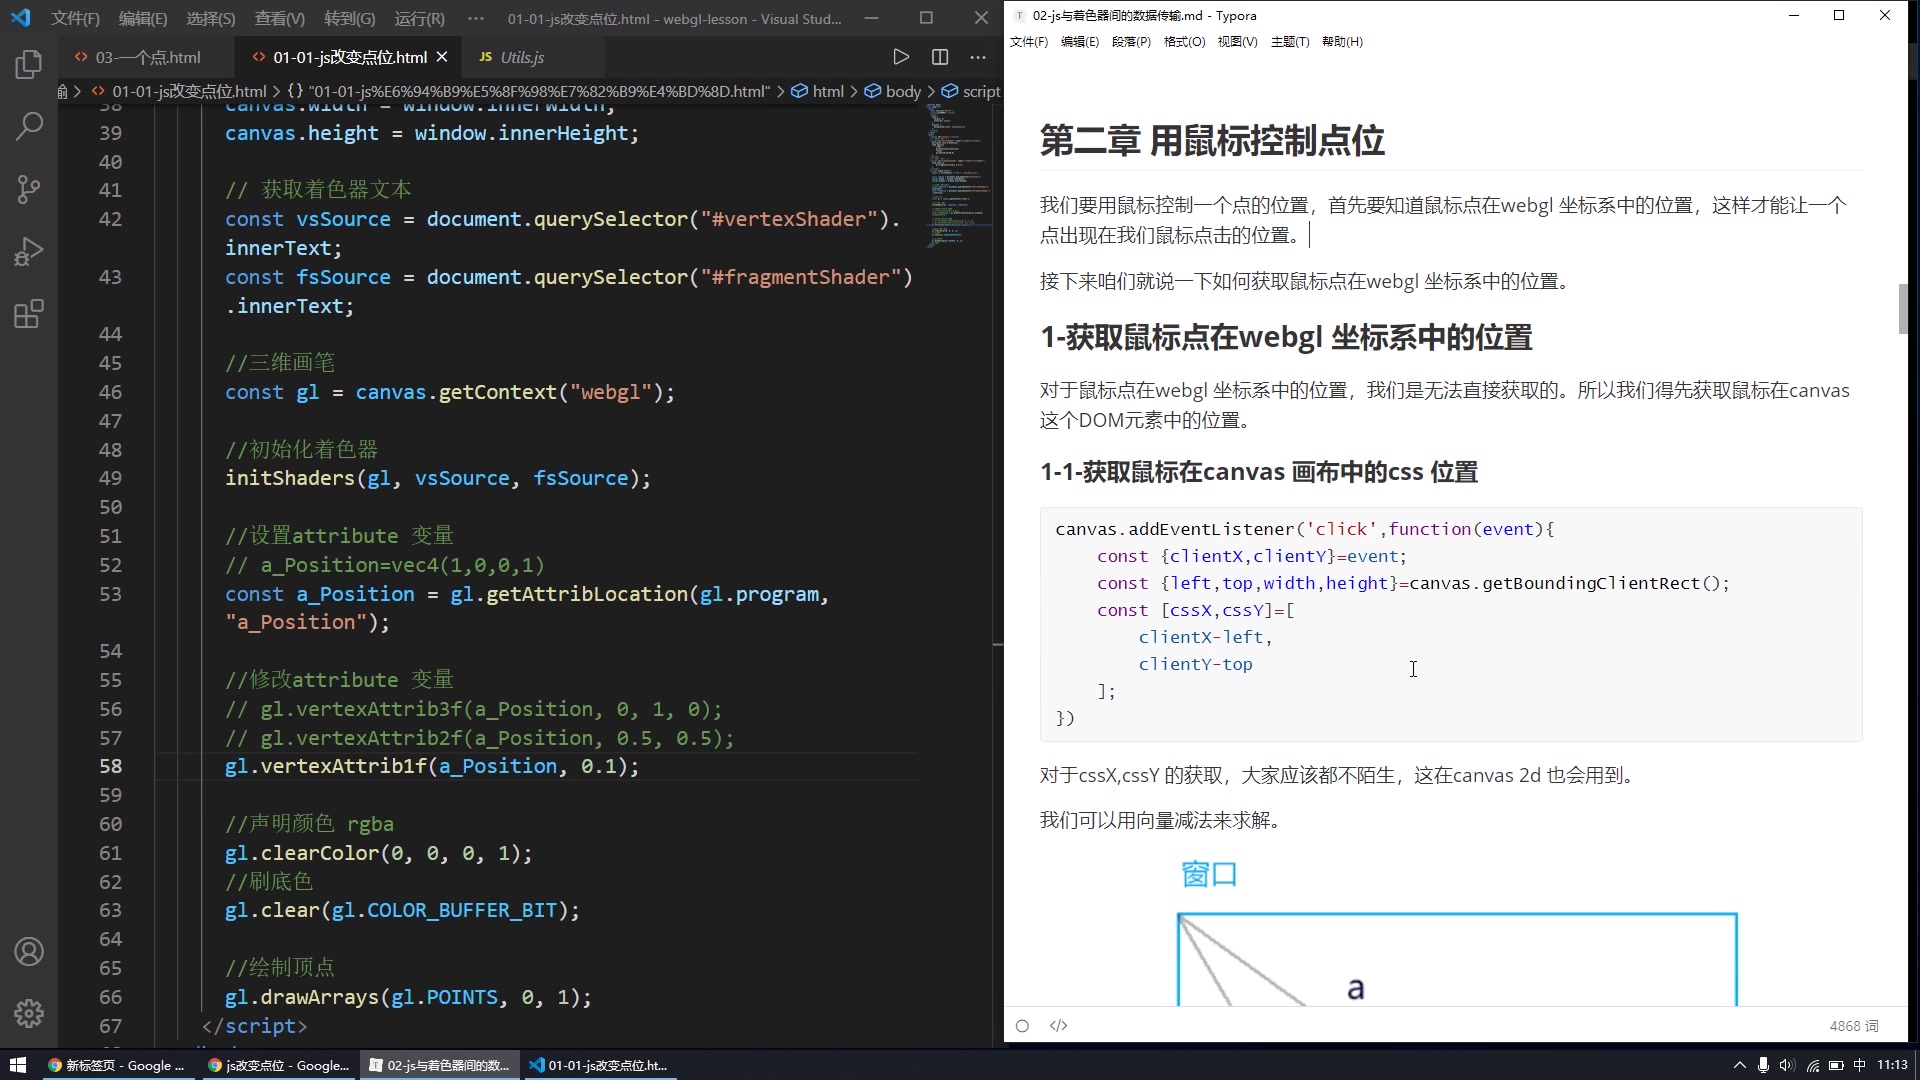Click heading 1-1-获取鼠标在canvas 画布中的css 位置
Screen dimensions: 1920x1080
(1259, 472)
